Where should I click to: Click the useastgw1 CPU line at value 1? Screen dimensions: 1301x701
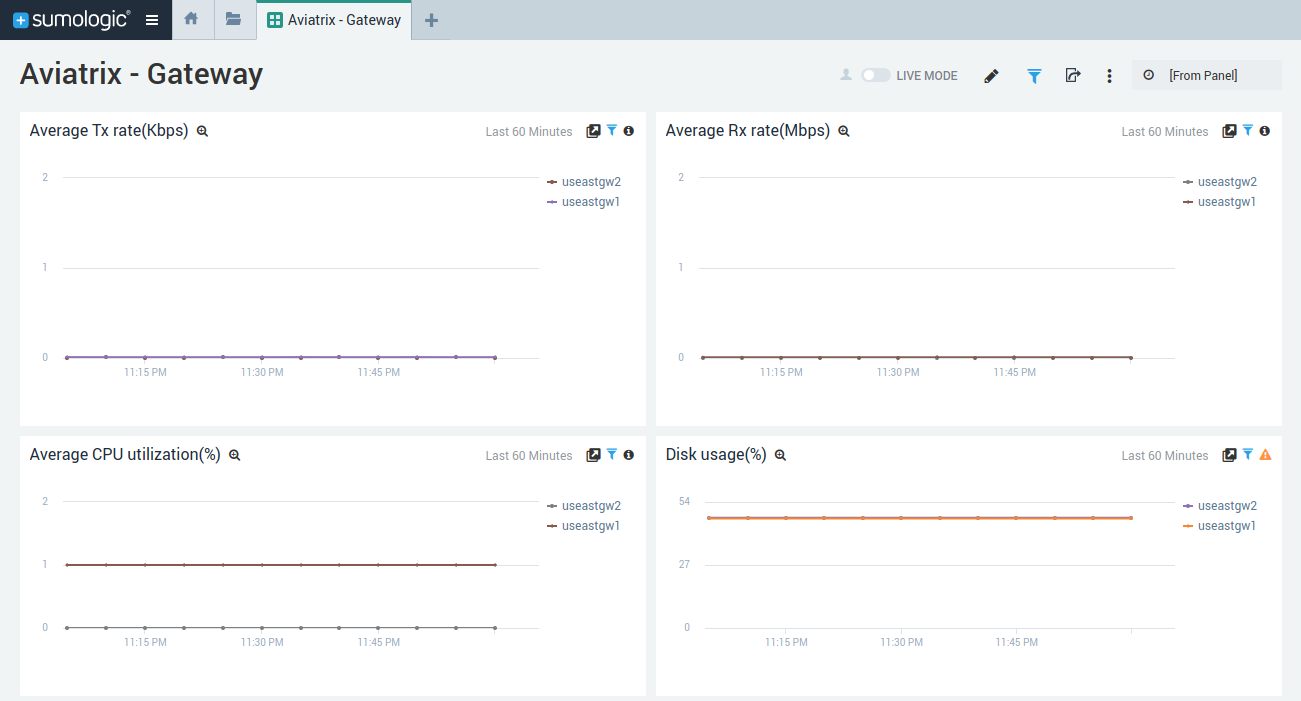pos(281,565)
